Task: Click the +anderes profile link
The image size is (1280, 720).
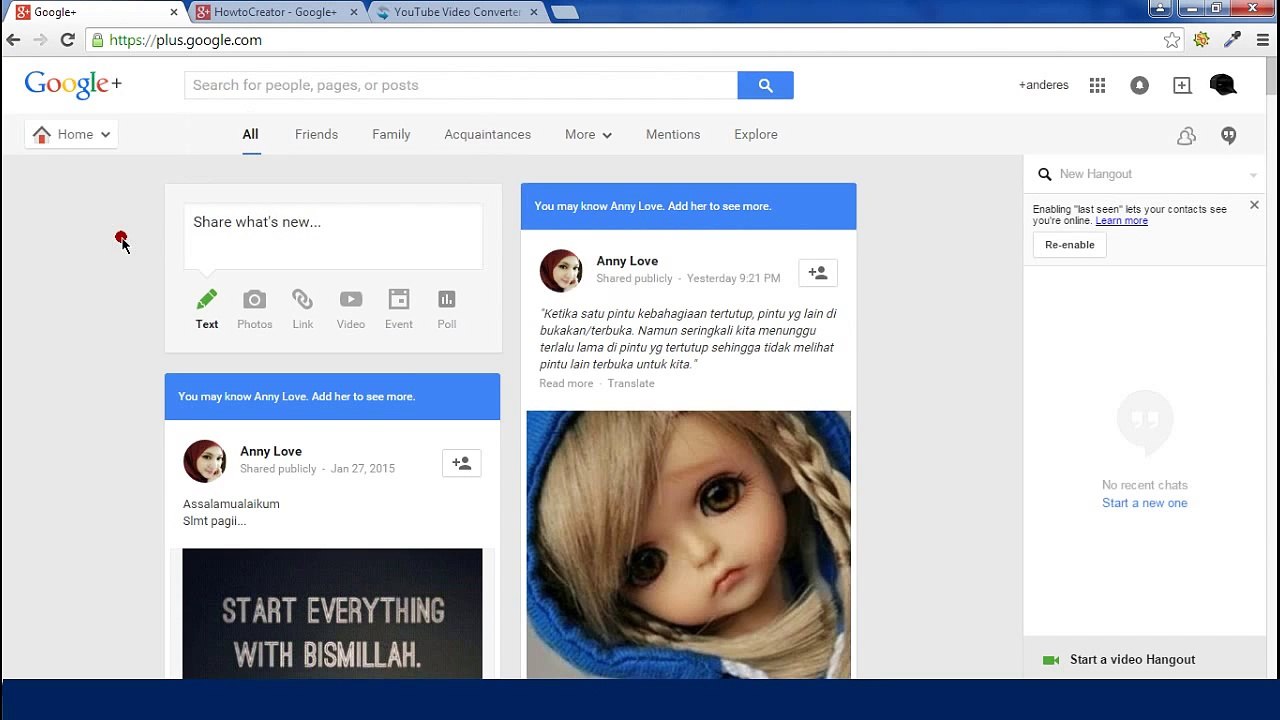Action: pyautogui.click(x=1043, y=85)
